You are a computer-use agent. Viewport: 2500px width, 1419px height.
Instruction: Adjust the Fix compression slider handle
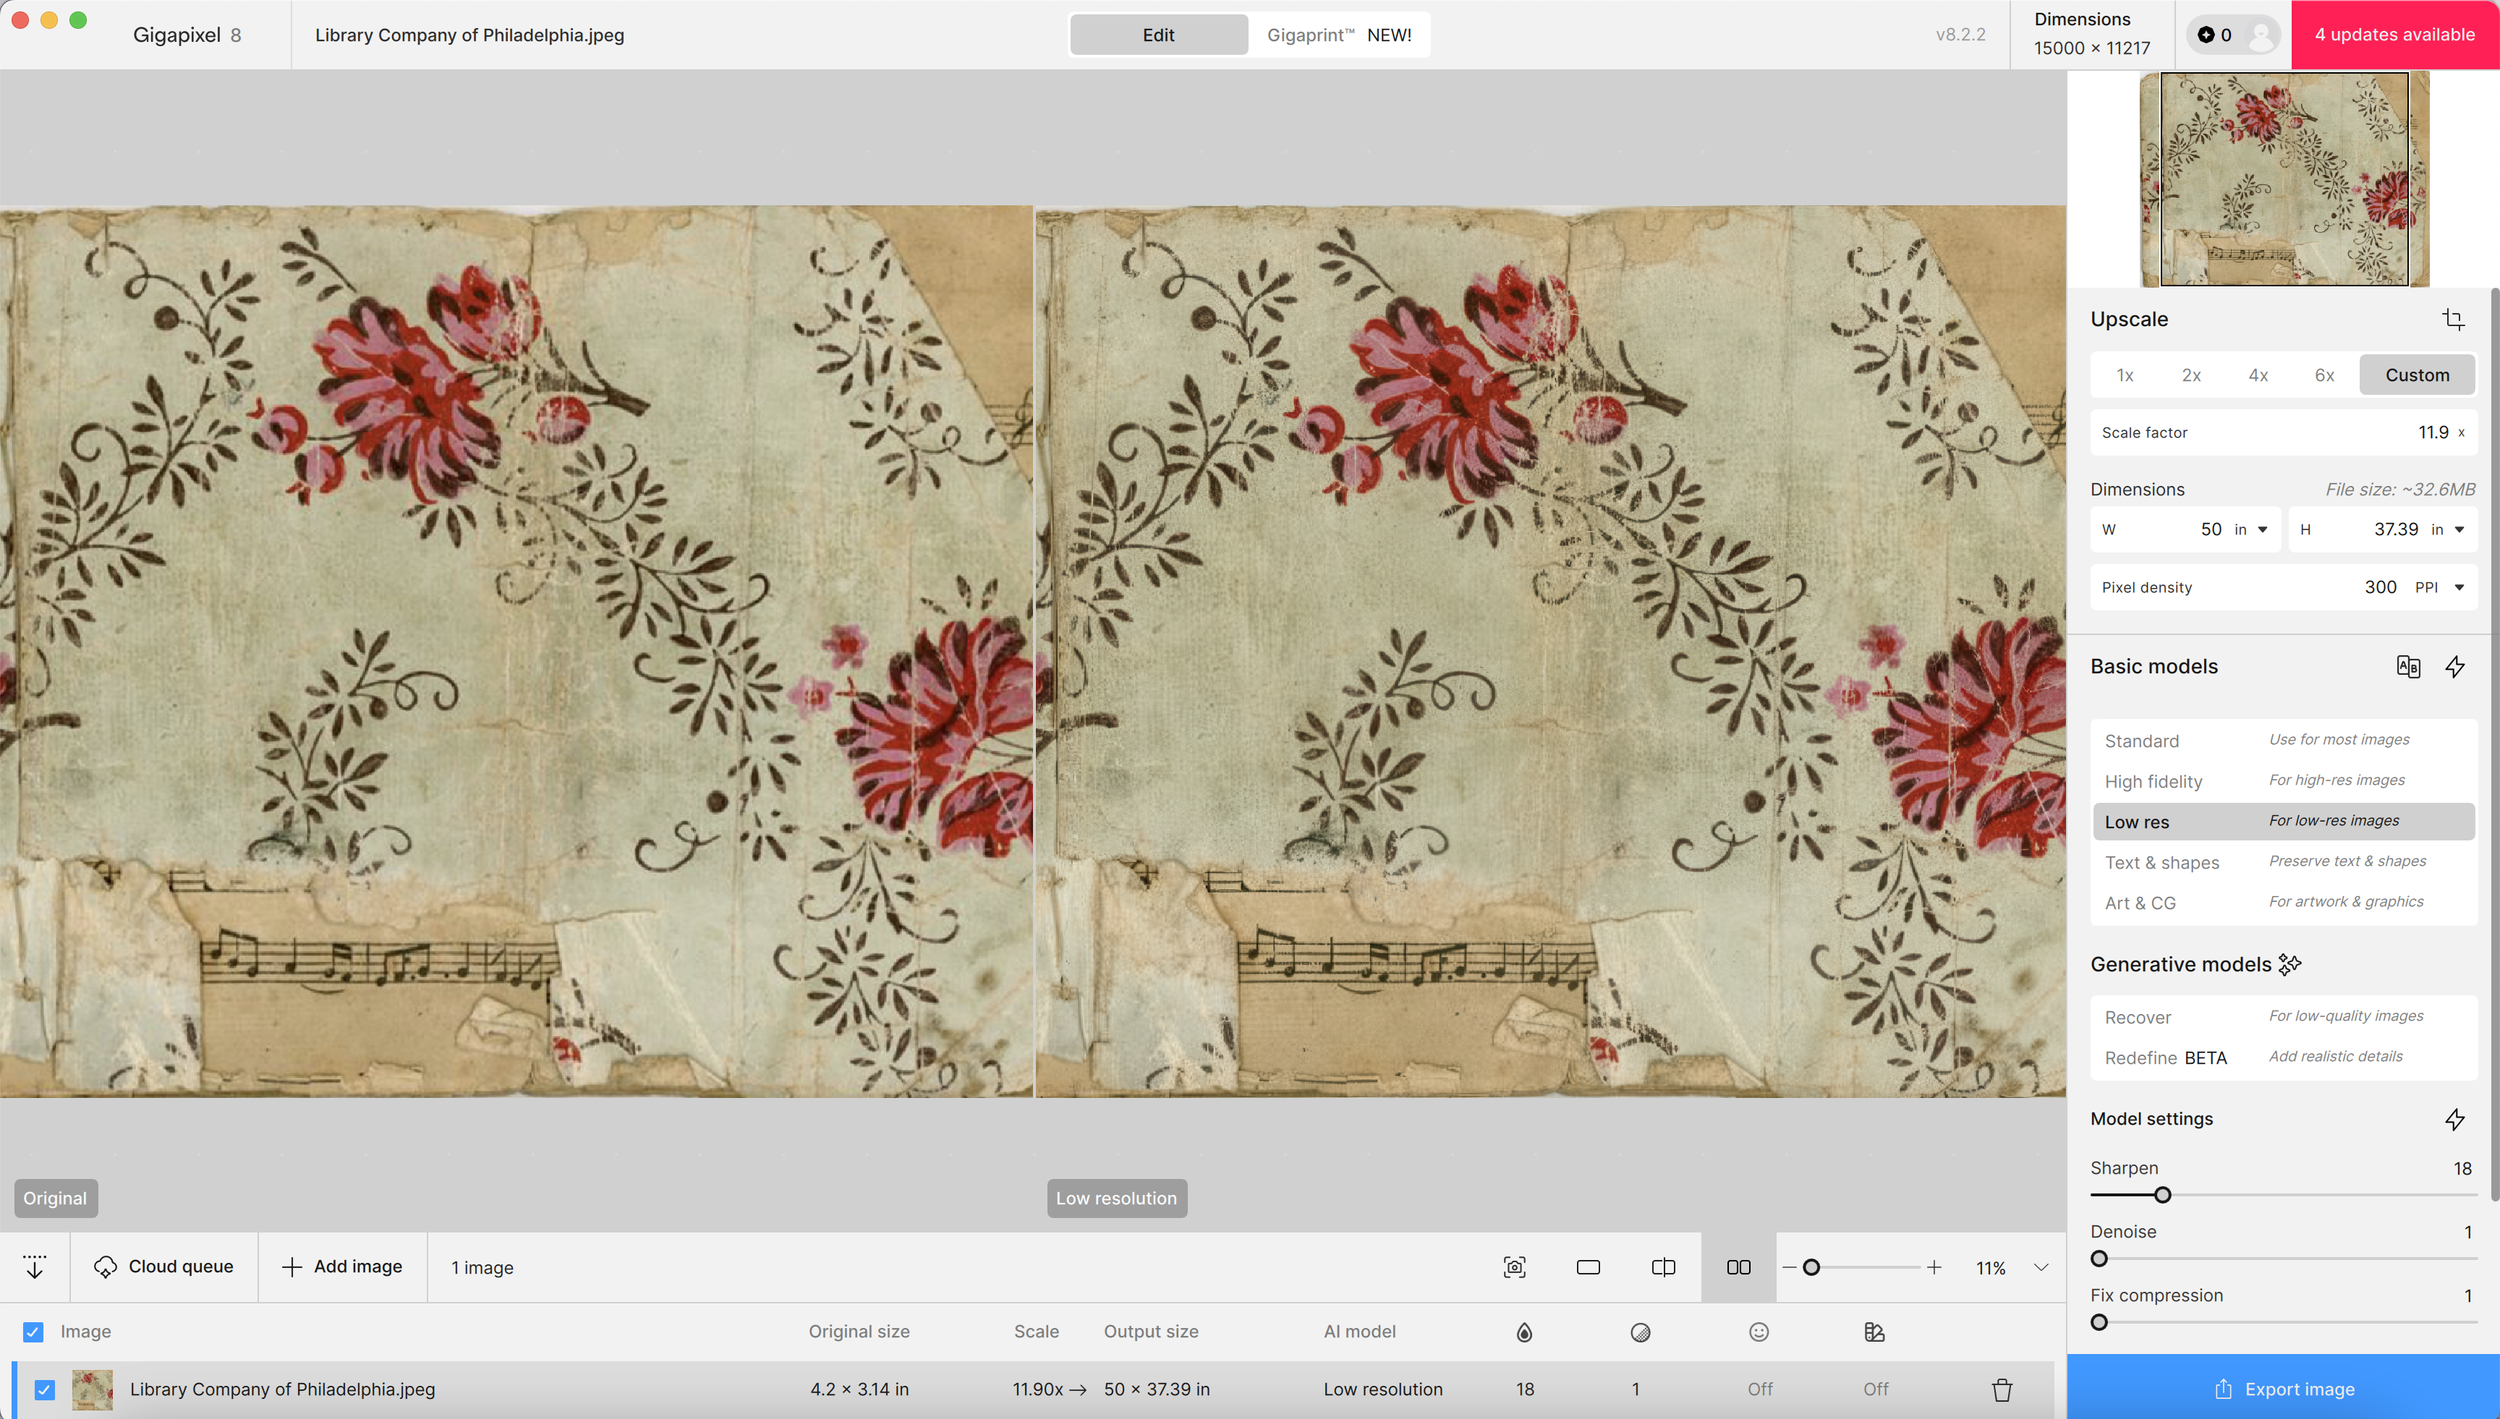pyautogui.click(x=2099, y=1322)
